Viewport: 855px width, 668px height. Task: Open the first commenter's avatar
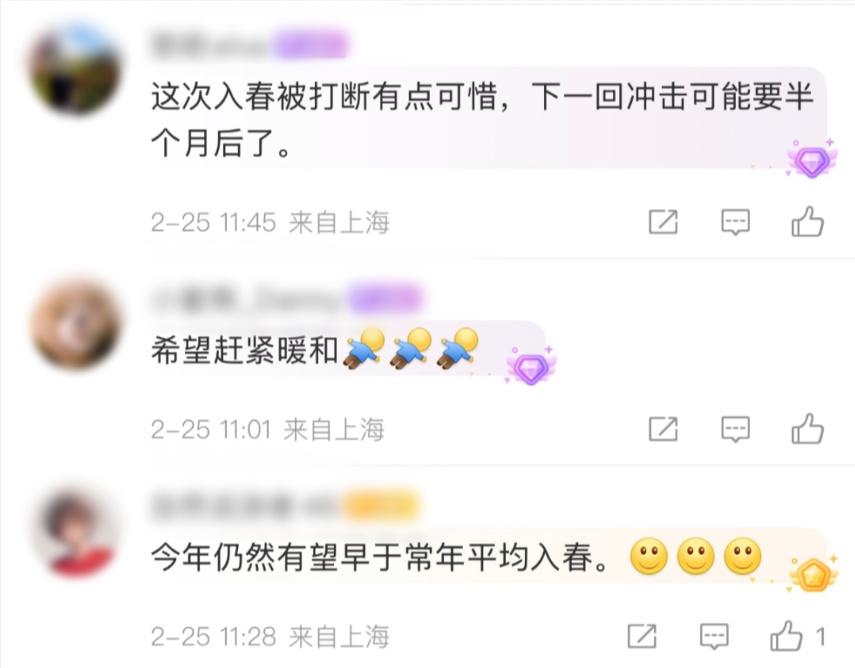(x=75, y=69)
